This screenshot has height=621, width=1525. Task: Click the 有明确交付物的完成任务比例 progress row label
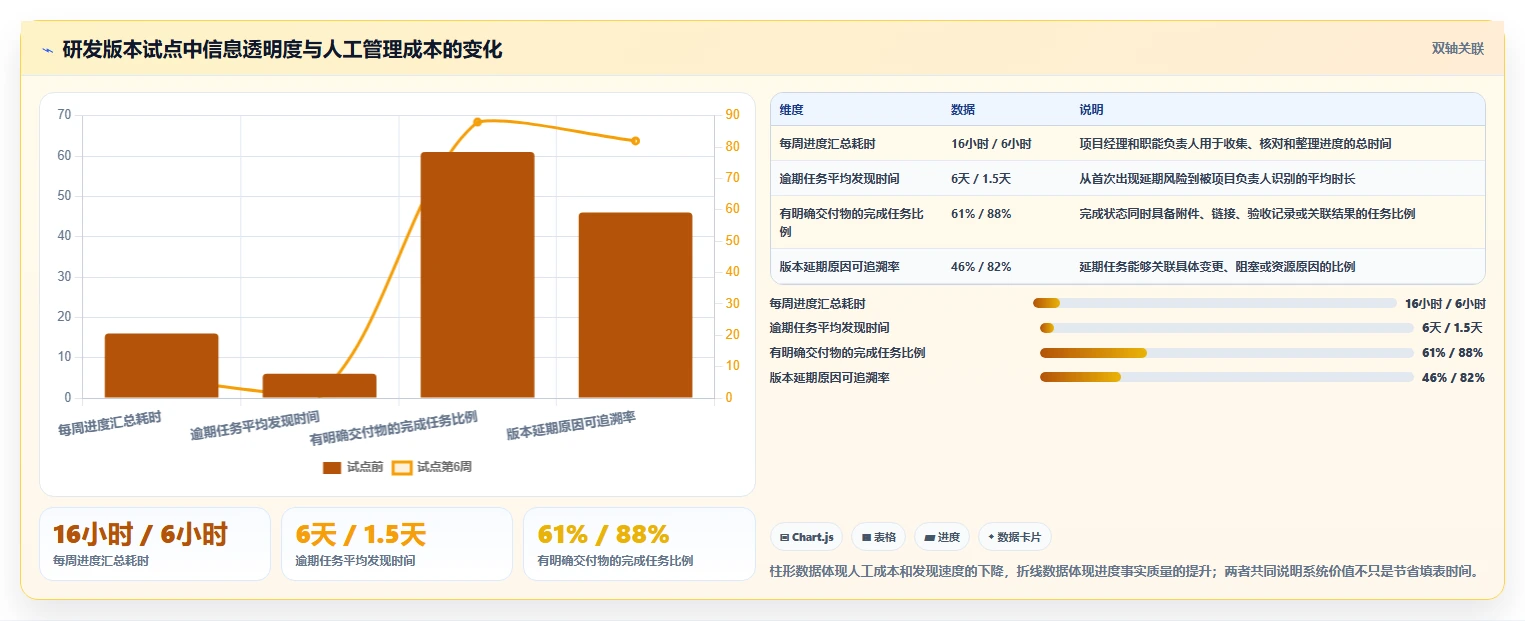coord(847,353)
